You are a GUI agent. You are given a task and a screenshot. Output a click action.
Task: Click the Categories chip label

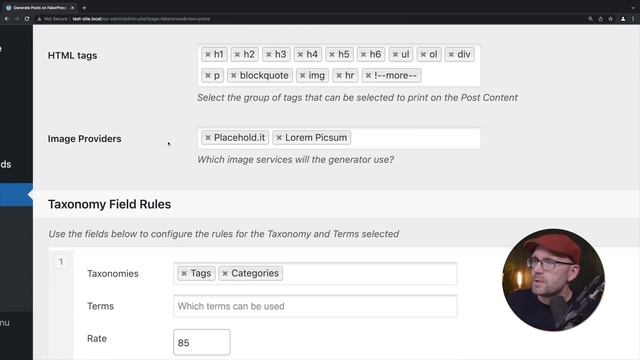point(255,273)
